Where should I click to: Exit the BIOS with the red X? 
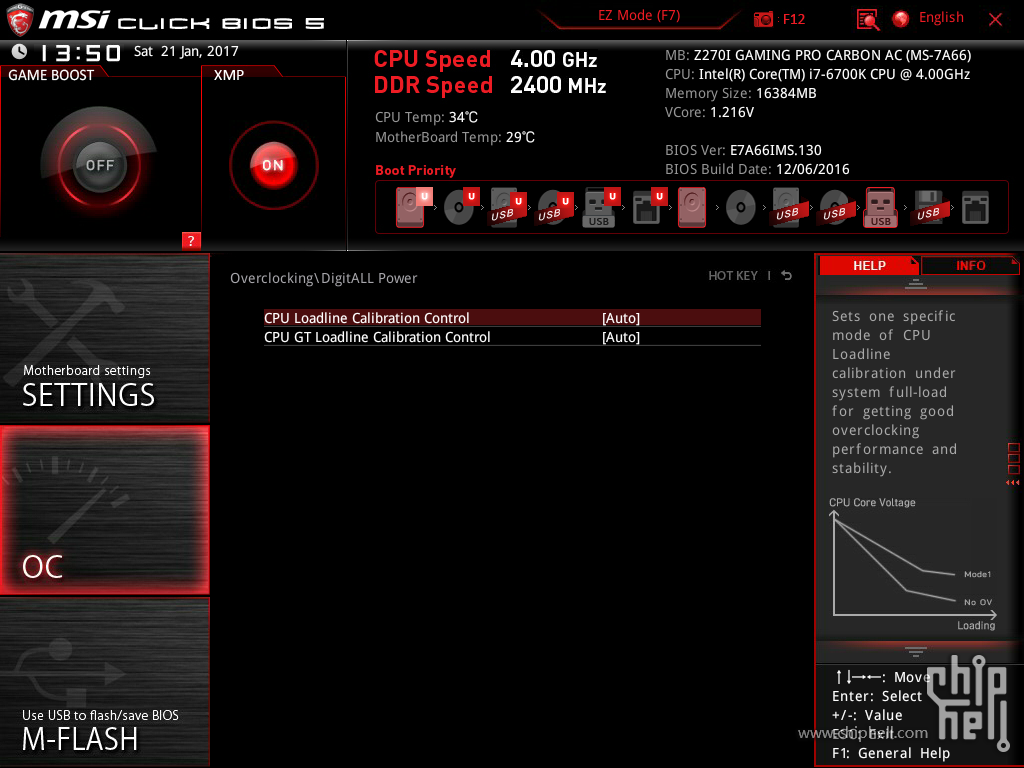pos(995,20)
